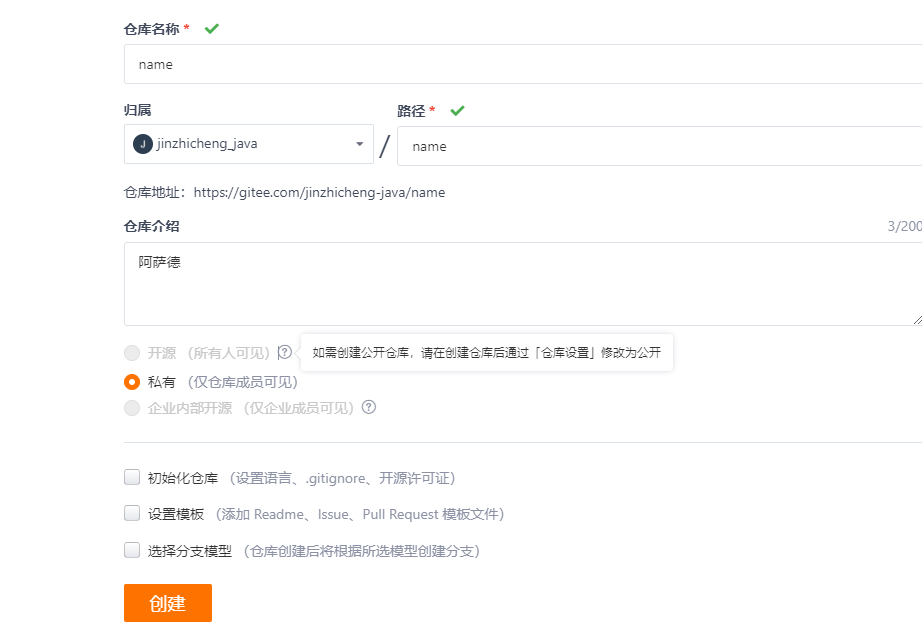Click inside the 仓库介绍 textarea
The image size is (922, 627).
click(523, 284)
